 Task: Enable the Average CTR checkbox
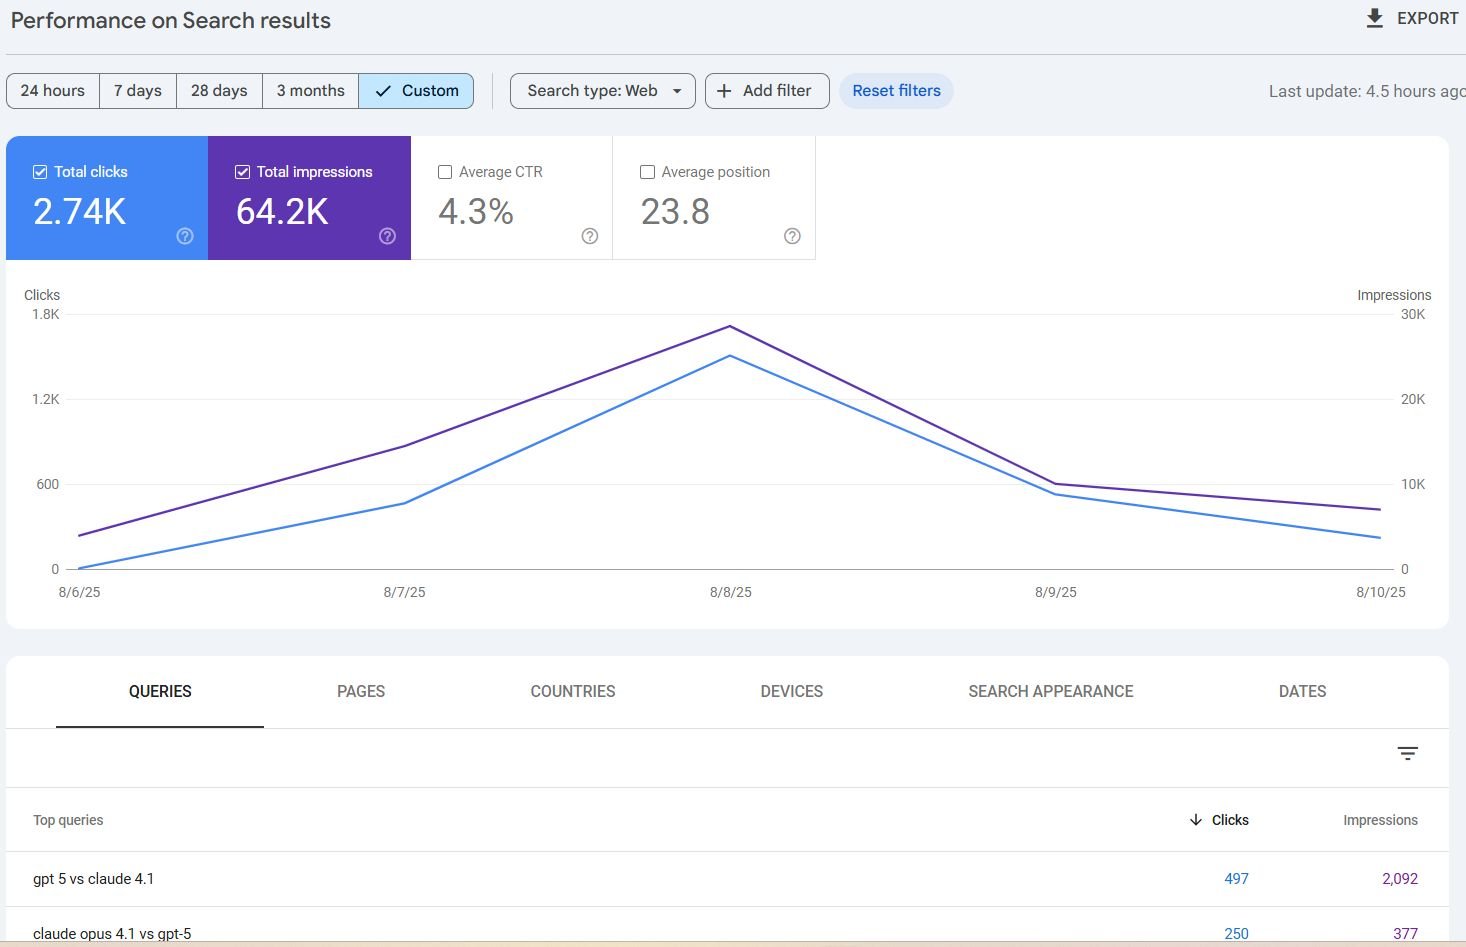pyautogui.click(x=445, y=172)
